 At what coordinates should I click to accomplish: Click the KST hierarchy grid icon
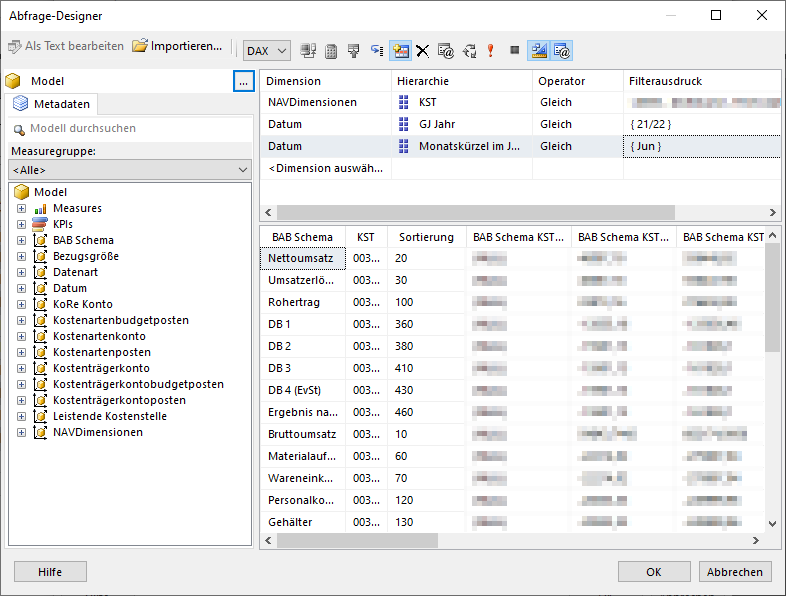click(404, 102)
